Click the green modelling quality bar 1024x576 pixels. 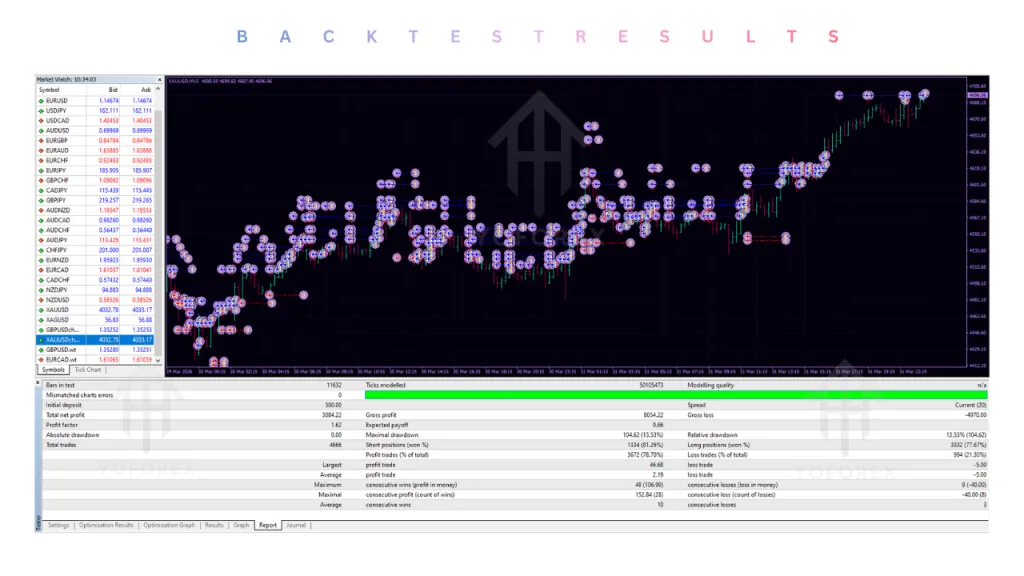click(x=676, y=395)
